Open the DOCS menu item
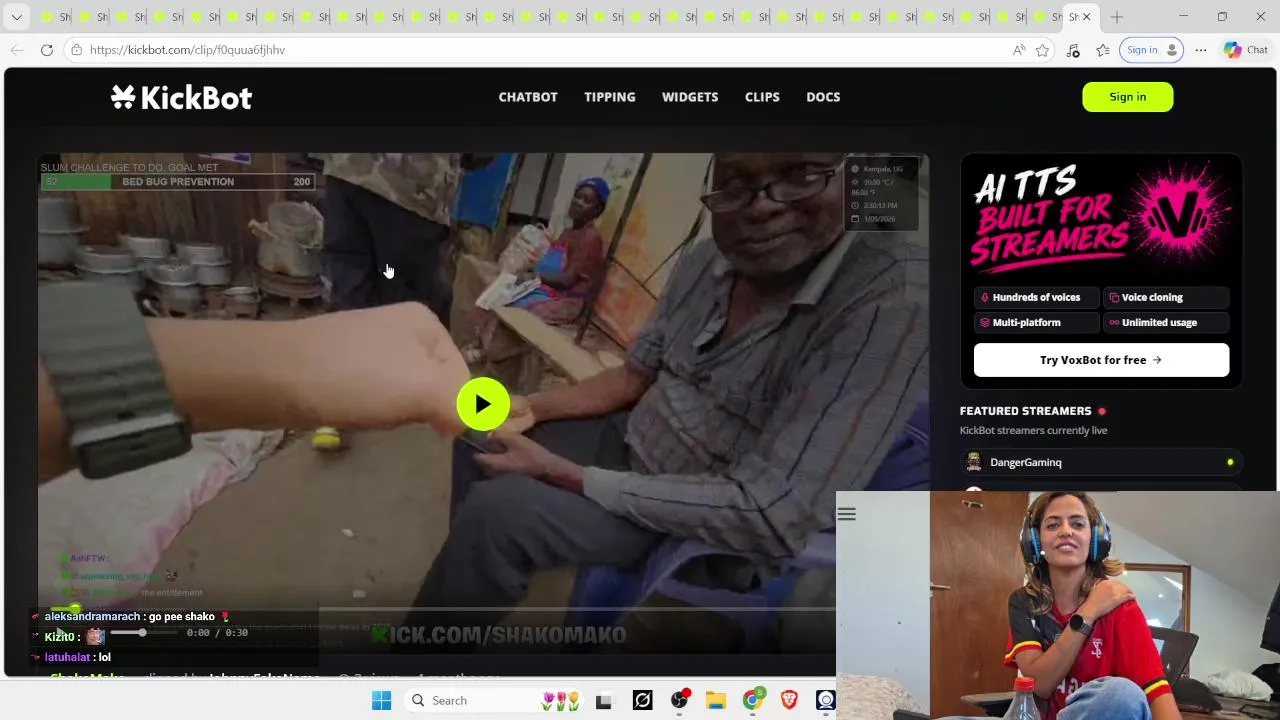 pos(823,97)
